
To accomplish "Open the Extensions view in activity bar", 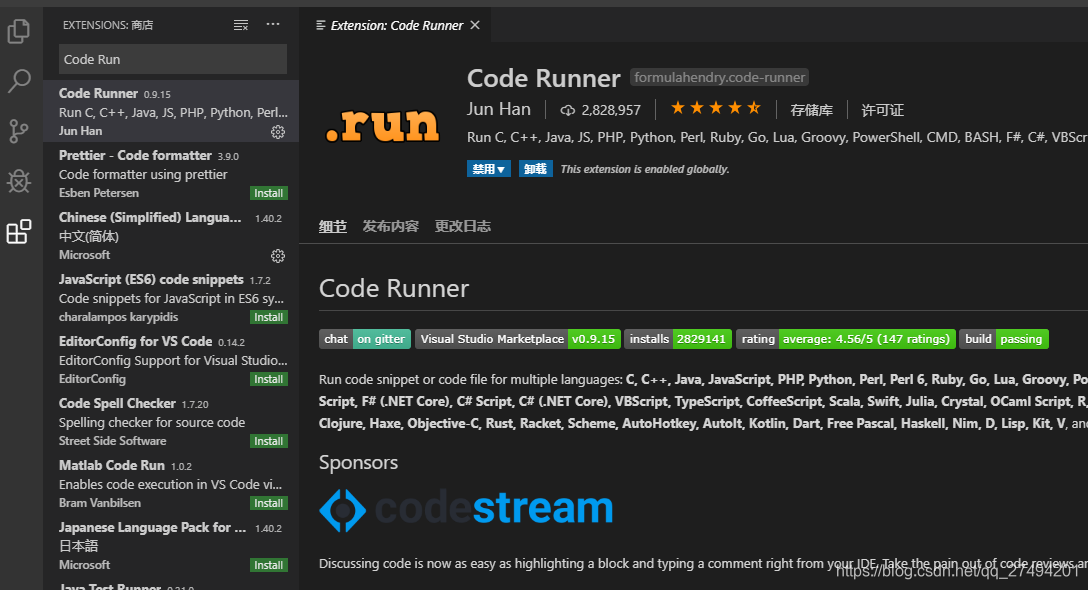I will [x=19, y=232].
